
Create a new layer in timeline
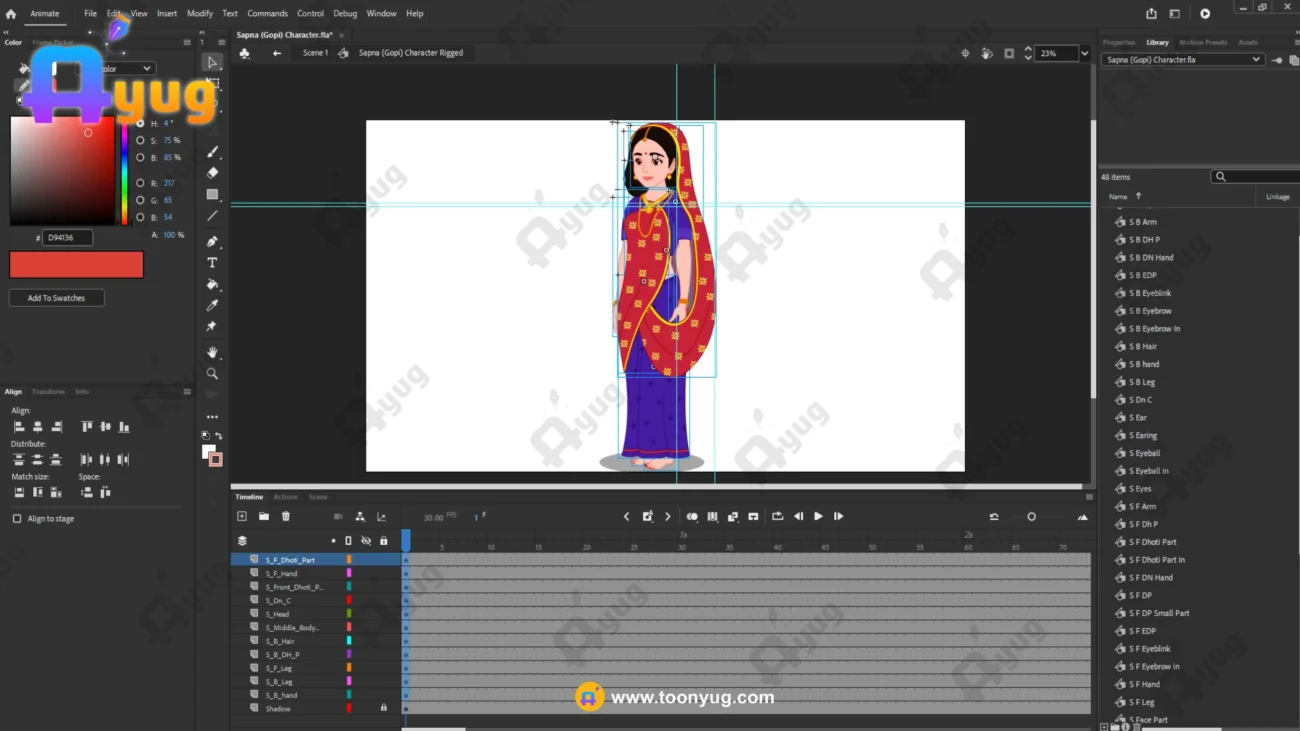click(242, 517)
